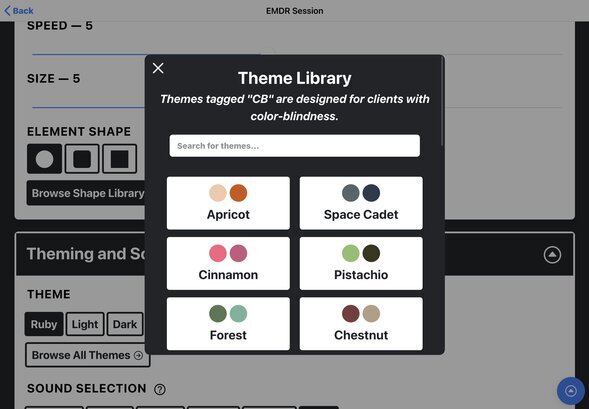The height and width of the screenshot is (409, 589).
Task: Choose the Pistachio theme
Action: pos(361,263)
